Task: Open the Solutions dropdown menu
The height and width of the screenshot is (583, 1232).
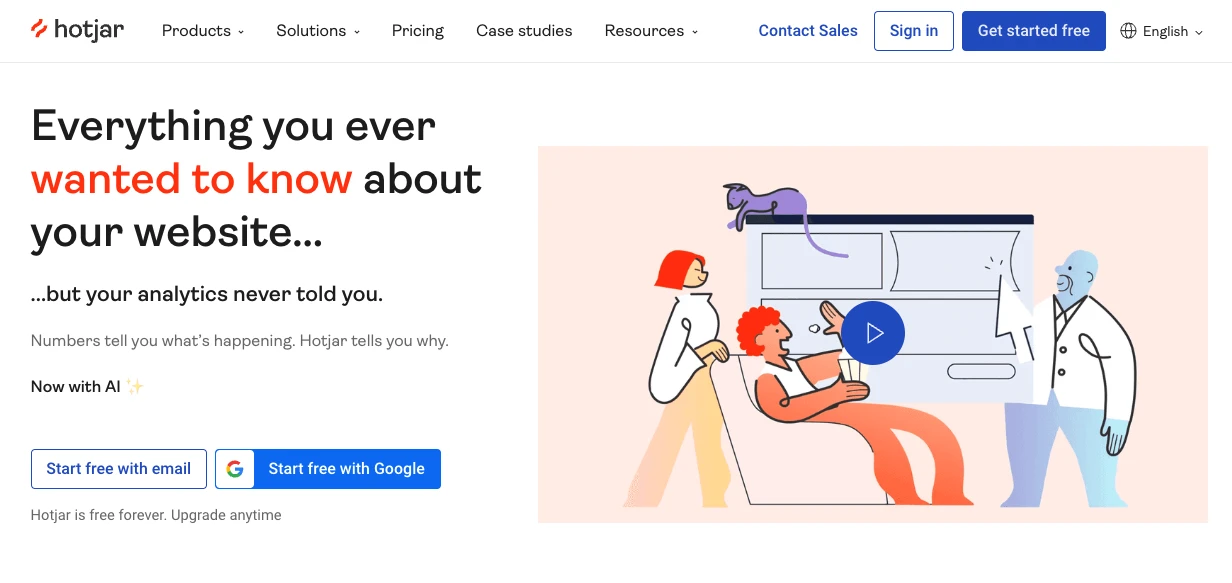Action: pyautogui.click(x=318, y=31)
